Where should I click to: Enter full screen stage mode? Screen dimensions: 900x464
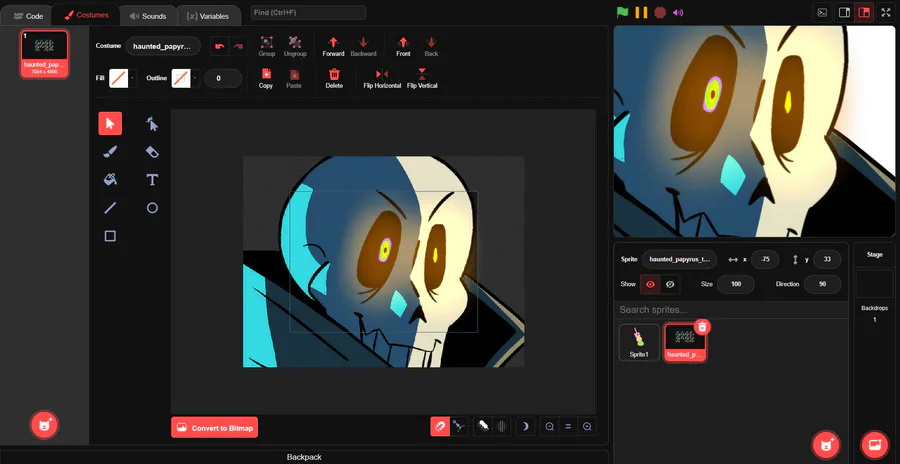point(887,13)
